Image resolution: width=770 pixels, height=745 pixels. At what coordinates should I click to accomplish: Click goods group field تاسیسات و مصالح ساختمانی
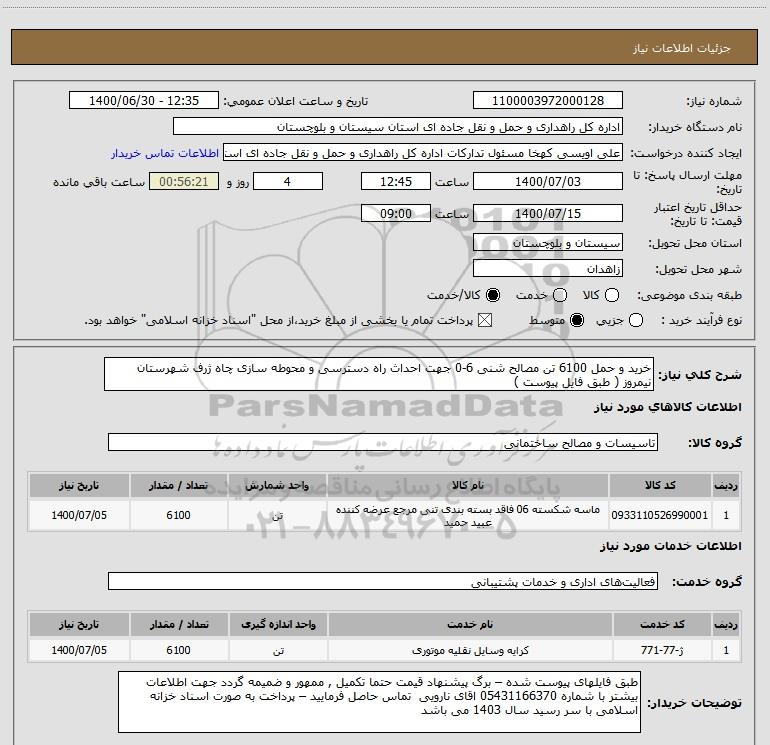383,442
